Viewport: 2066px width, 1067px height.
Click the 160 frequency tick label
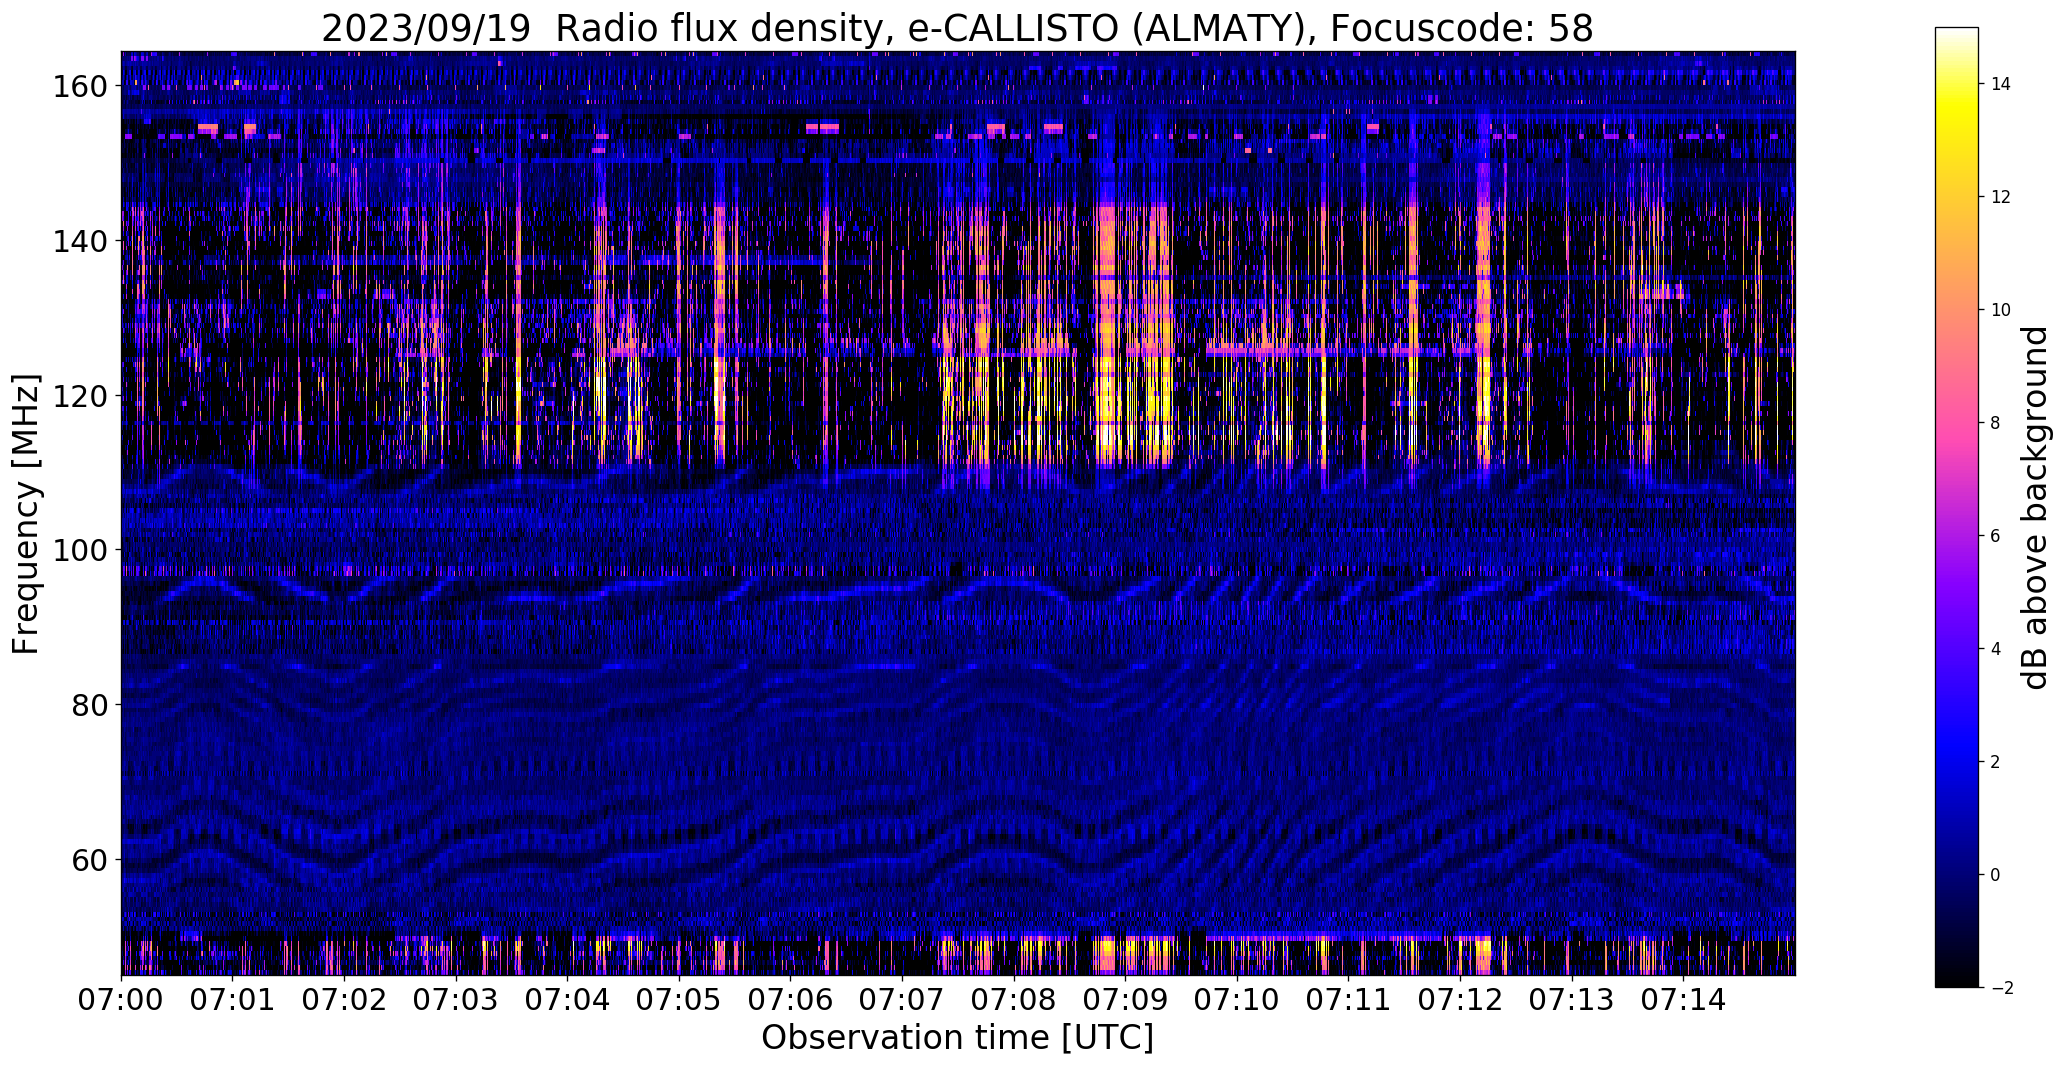tap(78, 87)
